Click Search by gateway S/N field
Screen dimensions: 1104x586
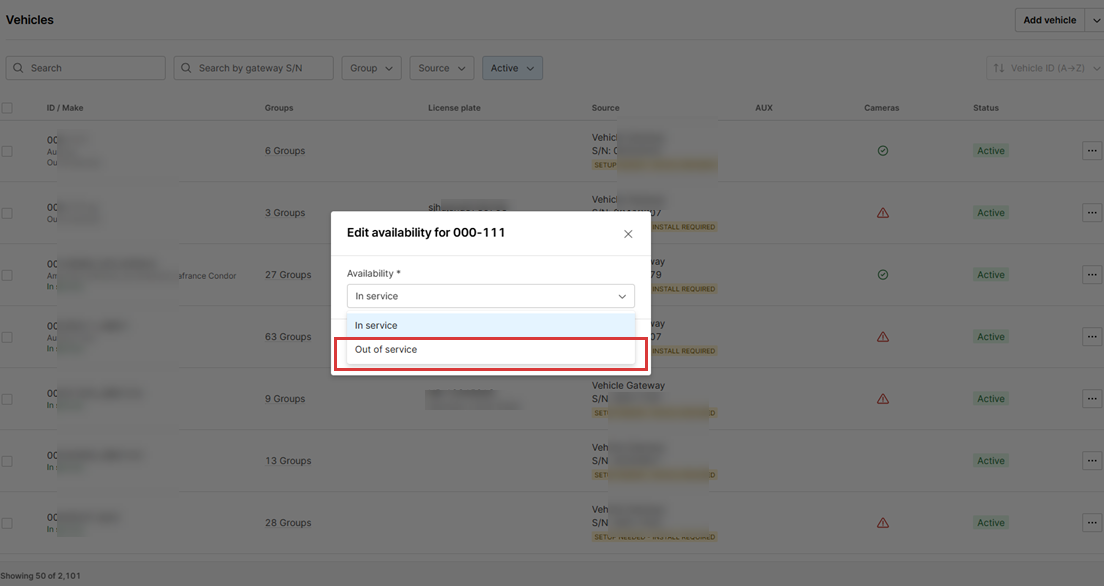254,68
